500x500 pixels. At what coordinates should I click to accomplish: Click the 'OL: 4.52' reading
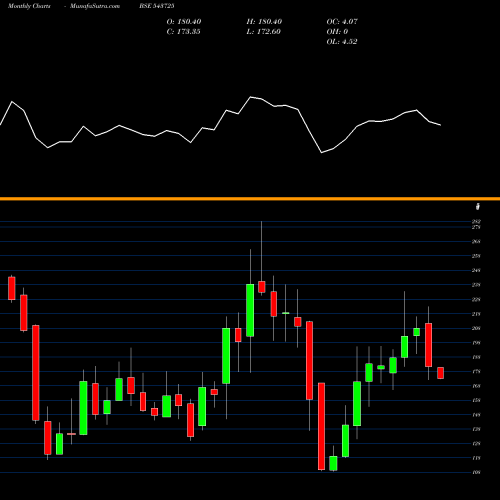342,42
